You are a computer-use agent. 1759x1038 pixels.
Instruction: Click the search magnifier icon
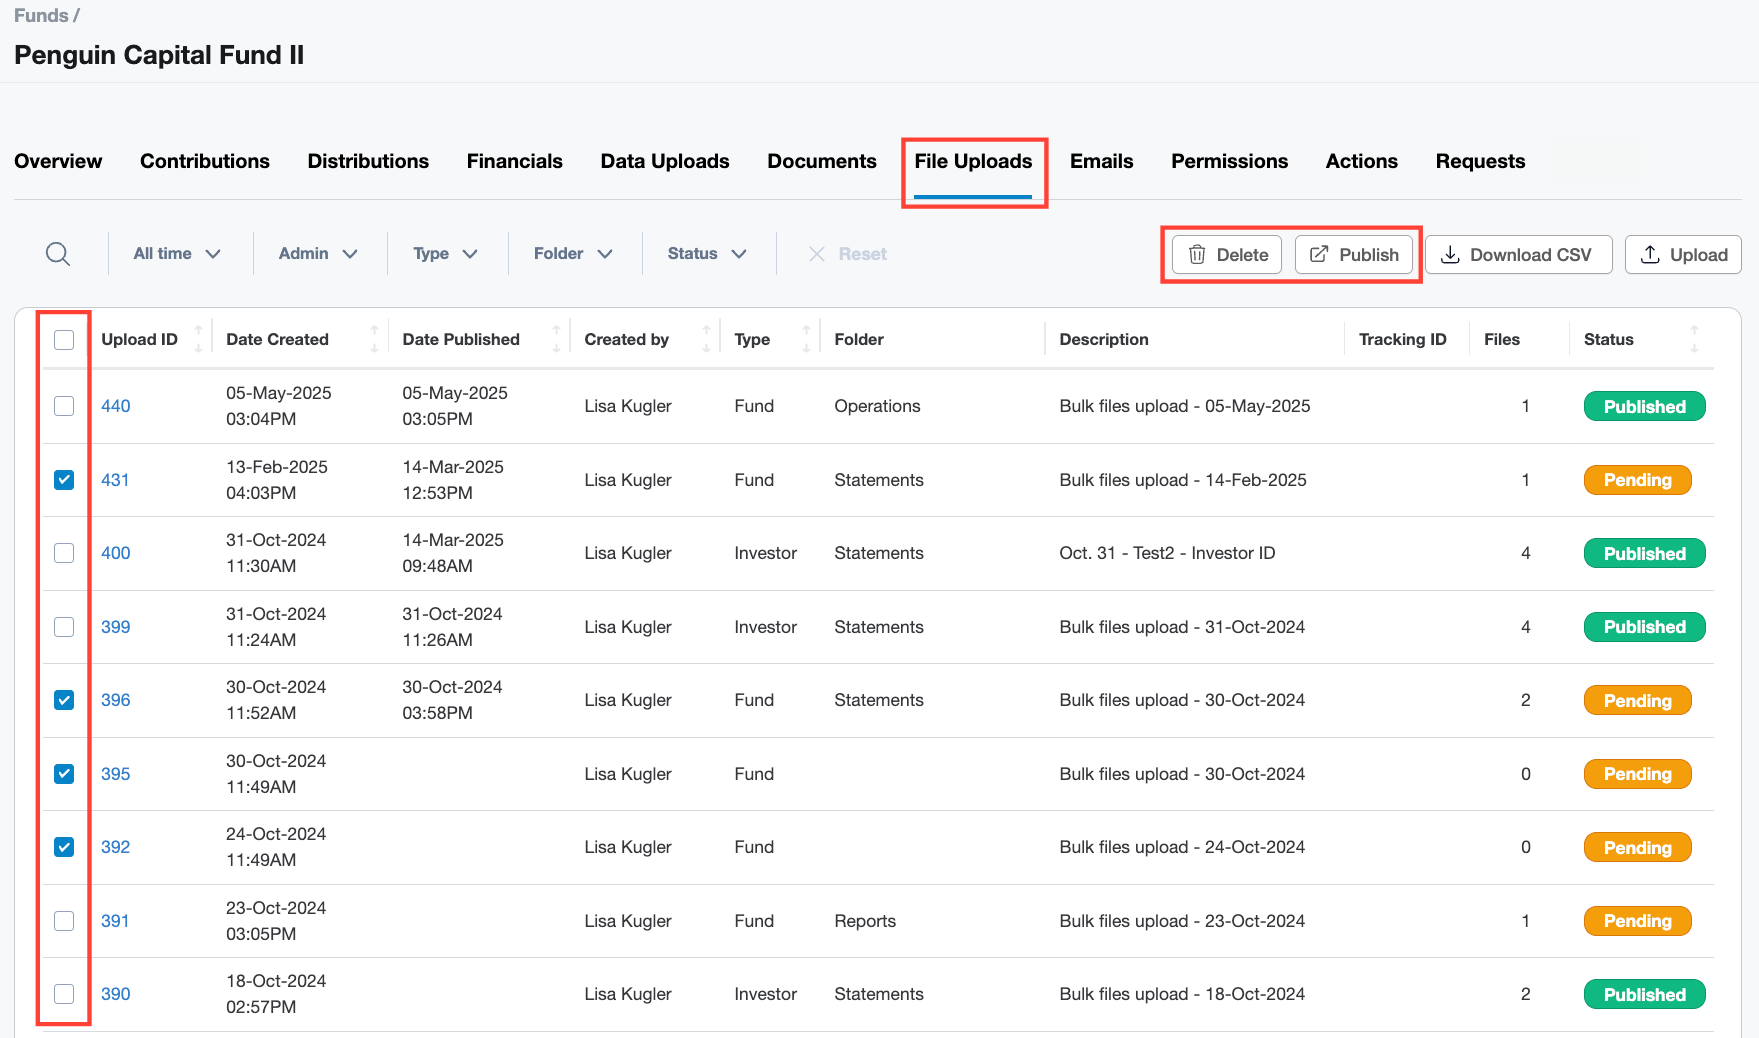[x=58, y=254]
